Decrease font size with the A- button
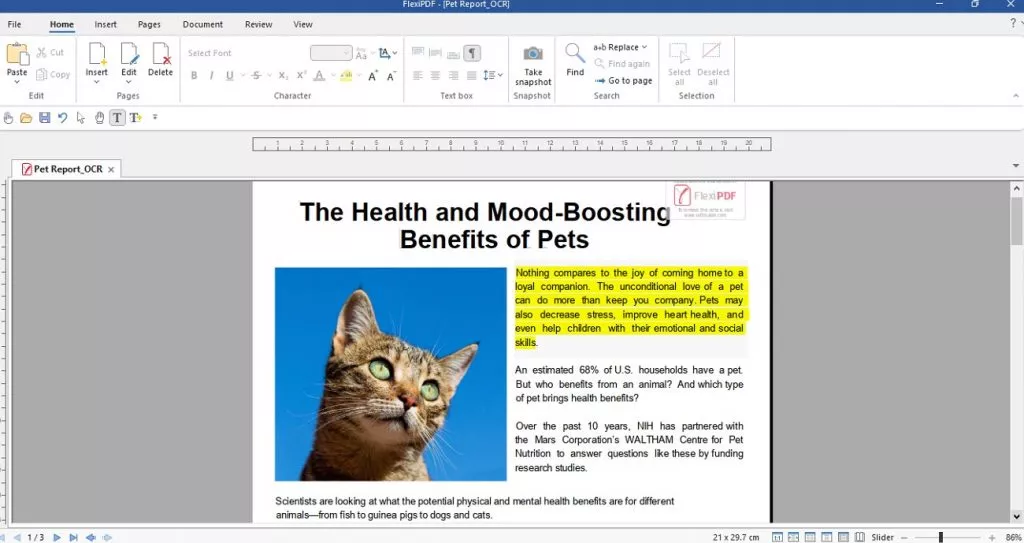1024x543 pixels. tap(391, 76)
